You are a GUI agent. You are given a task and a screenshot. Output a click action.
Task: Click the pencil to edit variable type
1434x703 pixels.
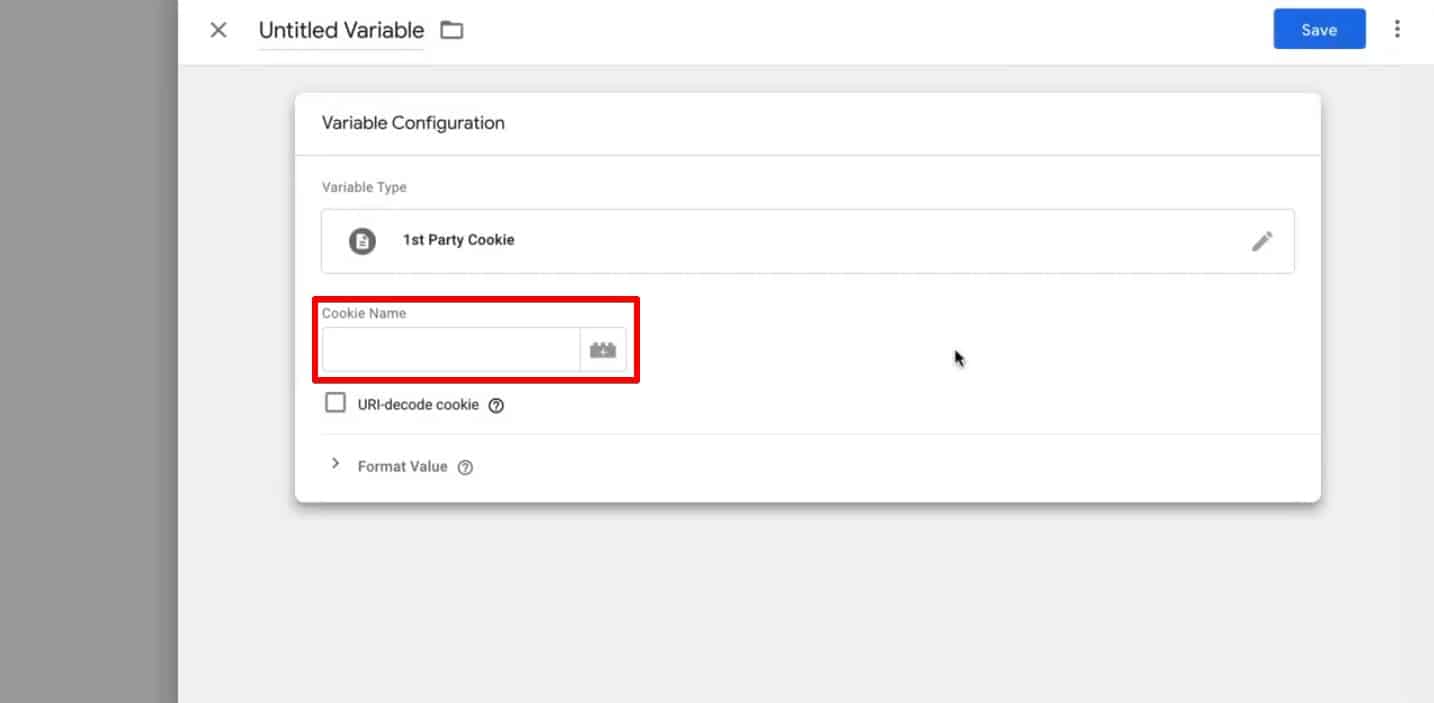[x=1262, y=241]
